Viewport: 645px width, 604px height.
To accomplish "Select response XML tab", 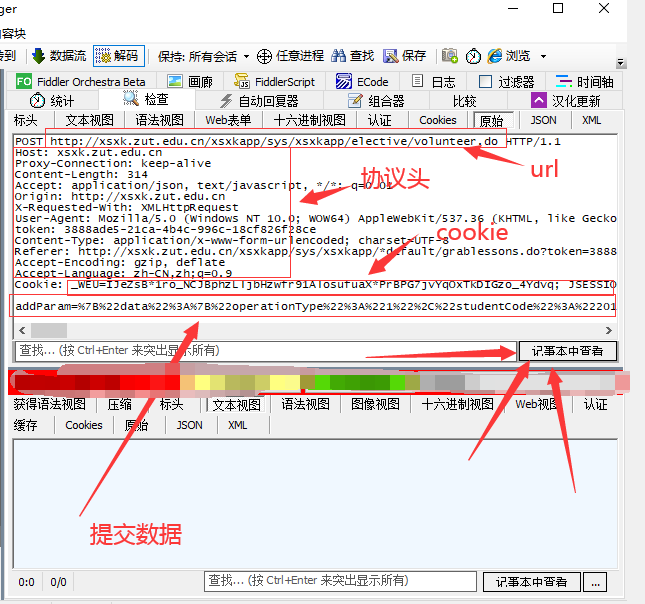I will coord(237,425).
